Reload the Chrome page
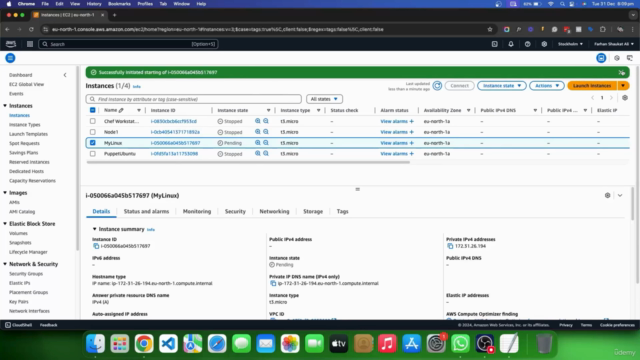This screenshot has height=360, width=640. click(31, 29)
